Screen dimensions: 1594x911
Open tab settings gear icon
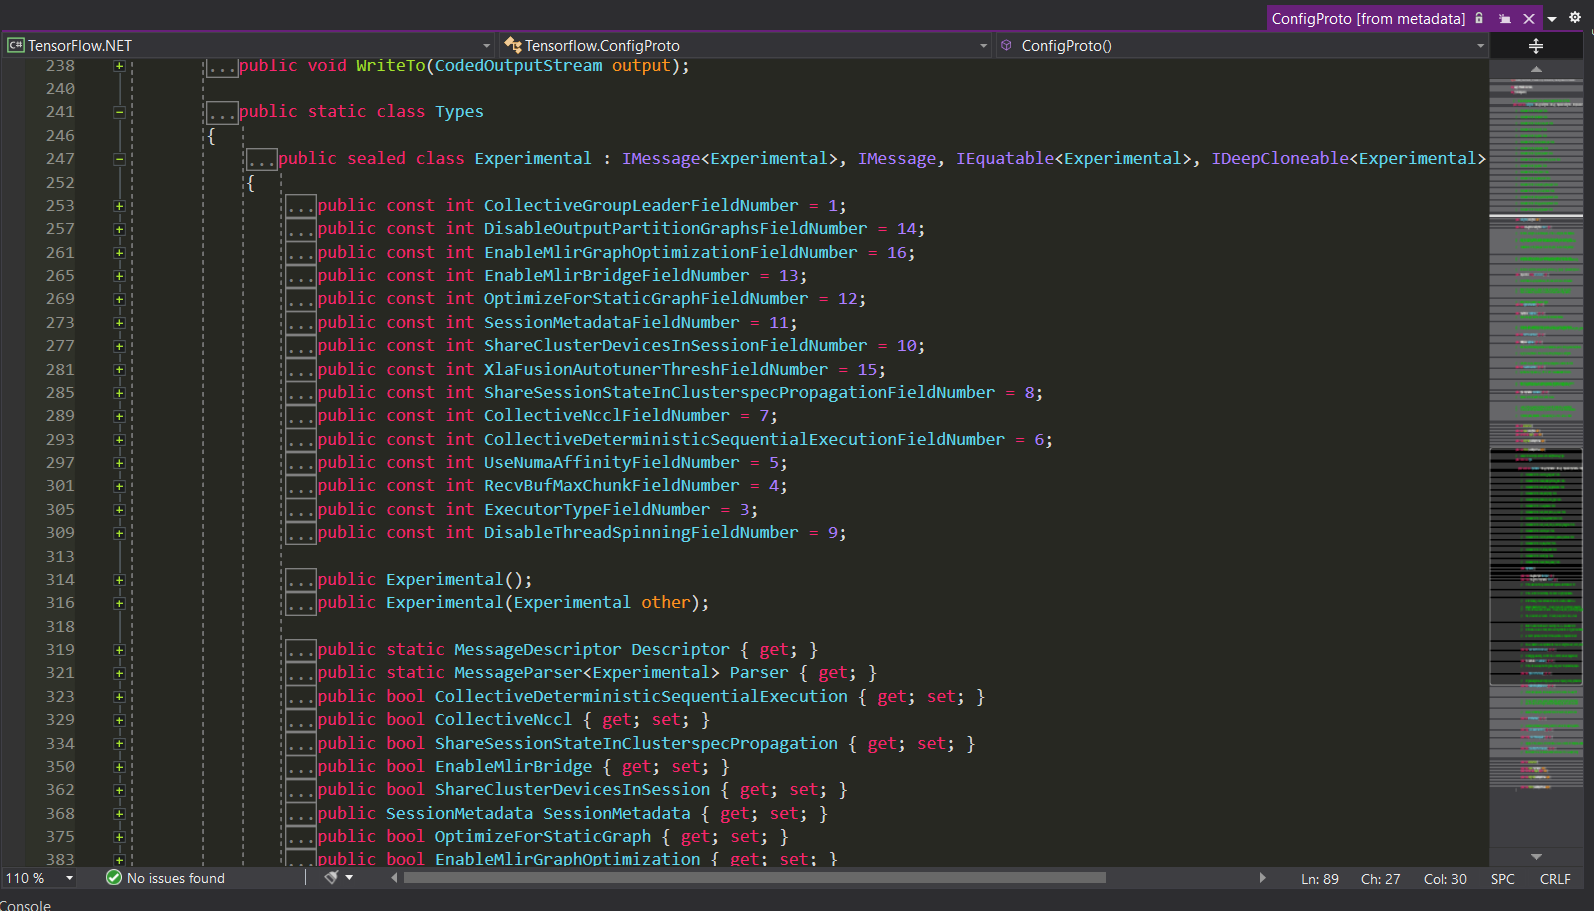1575,17
